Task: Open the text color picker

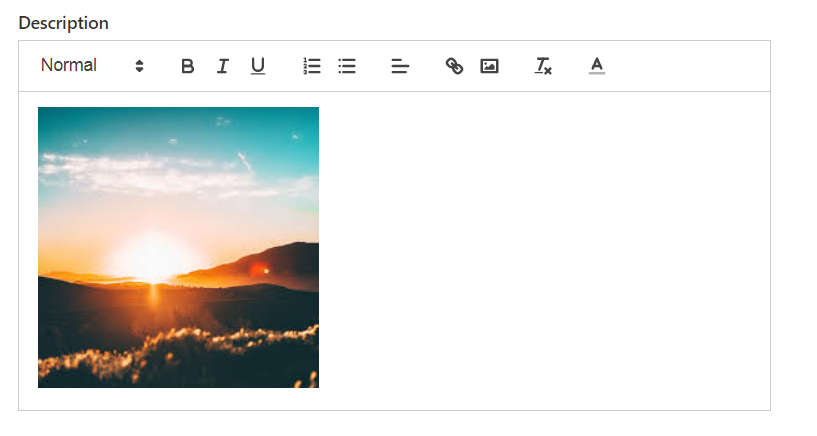Action: point(597,66)
